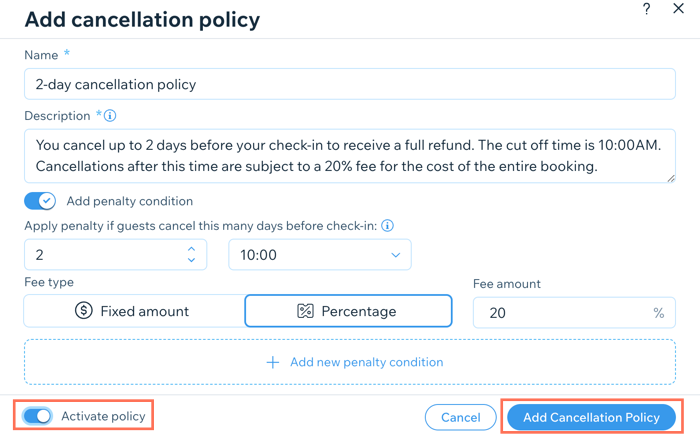Click the Cancel button
Image resolution: width=700 pixels, height=436 pixels.
(461, 417)
